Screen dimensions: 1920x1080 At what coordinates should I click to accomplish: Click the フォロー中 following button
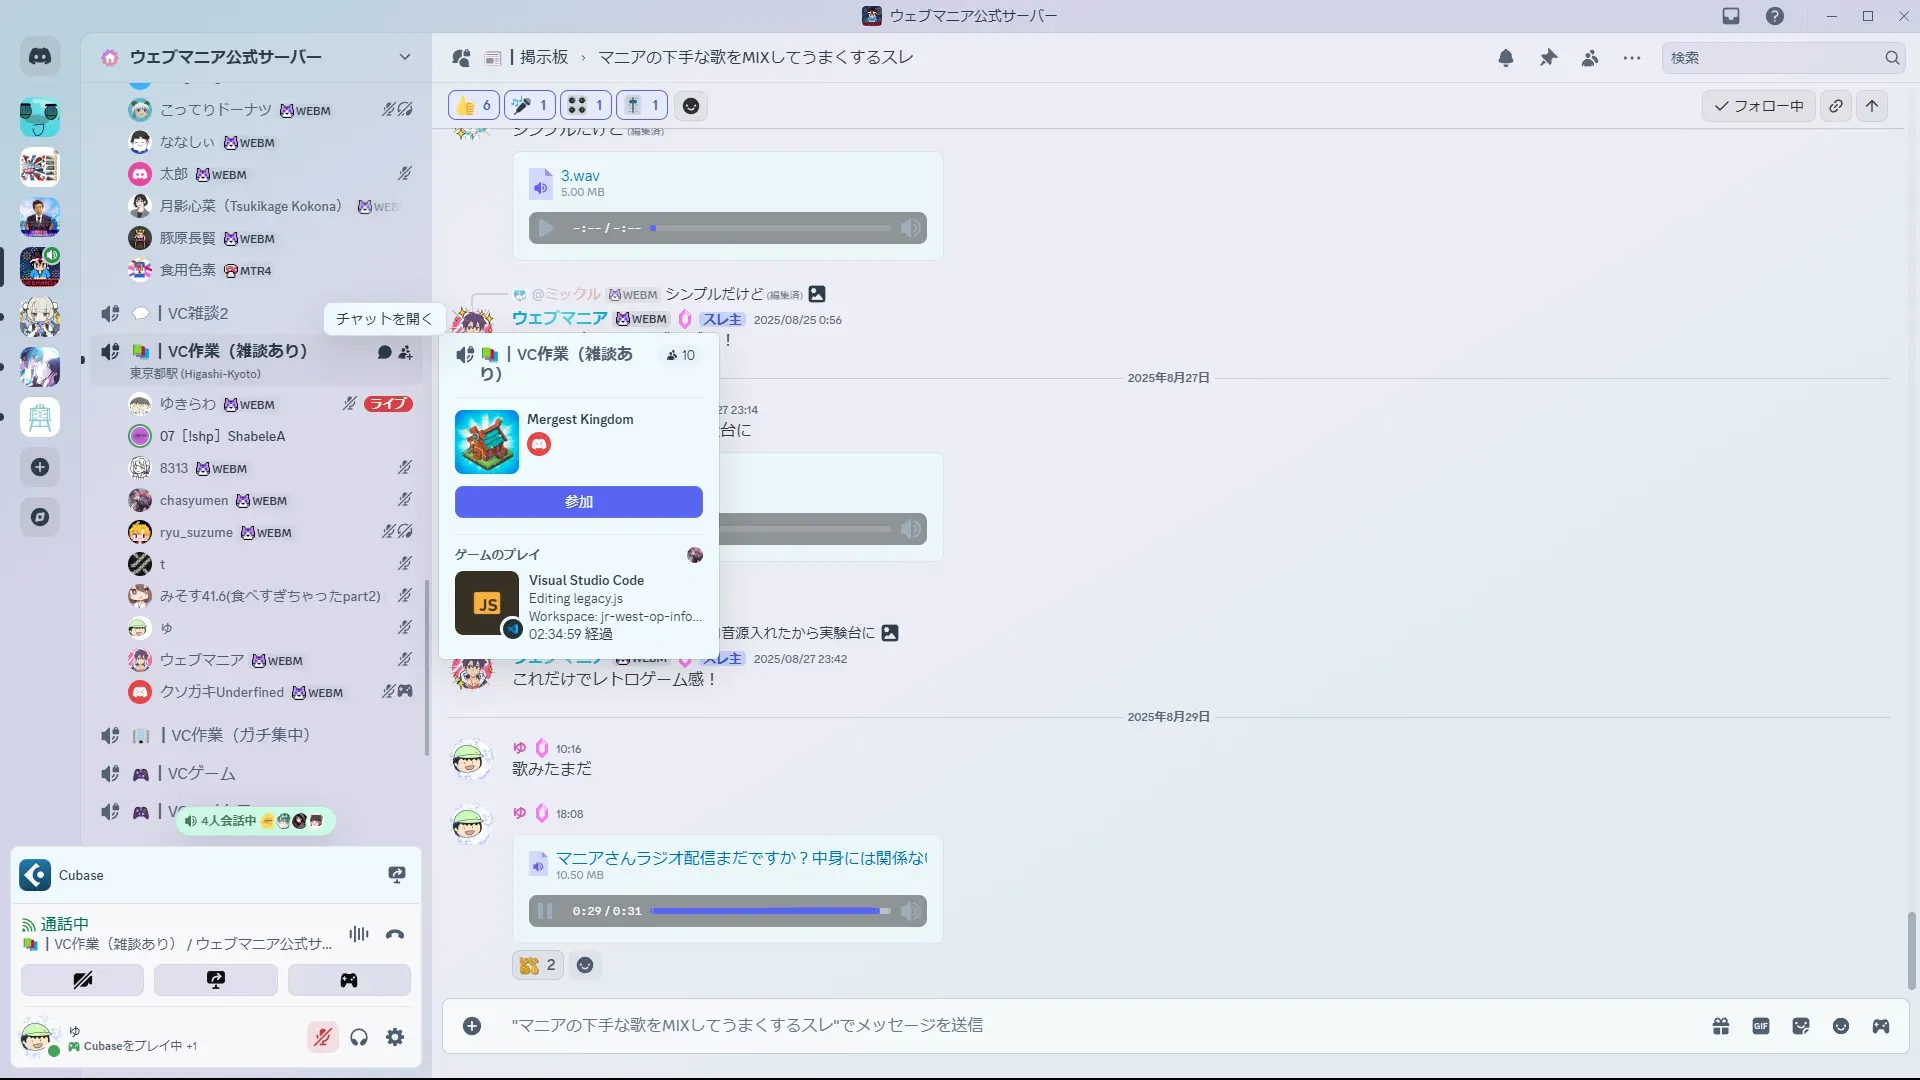tap(1758, 106)
